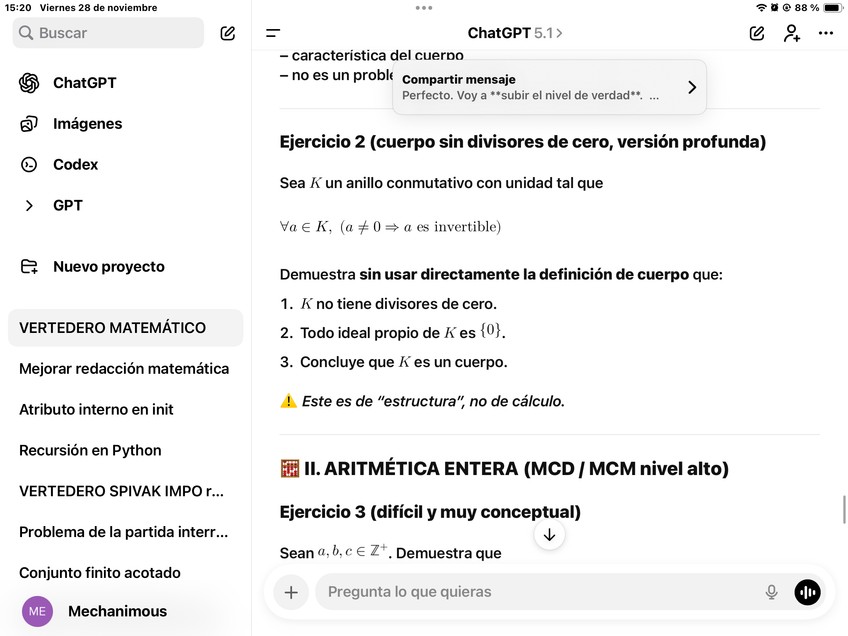848x636 pixels.
Task: Start voice mode with the waveform button
Action: pos(807,592)
